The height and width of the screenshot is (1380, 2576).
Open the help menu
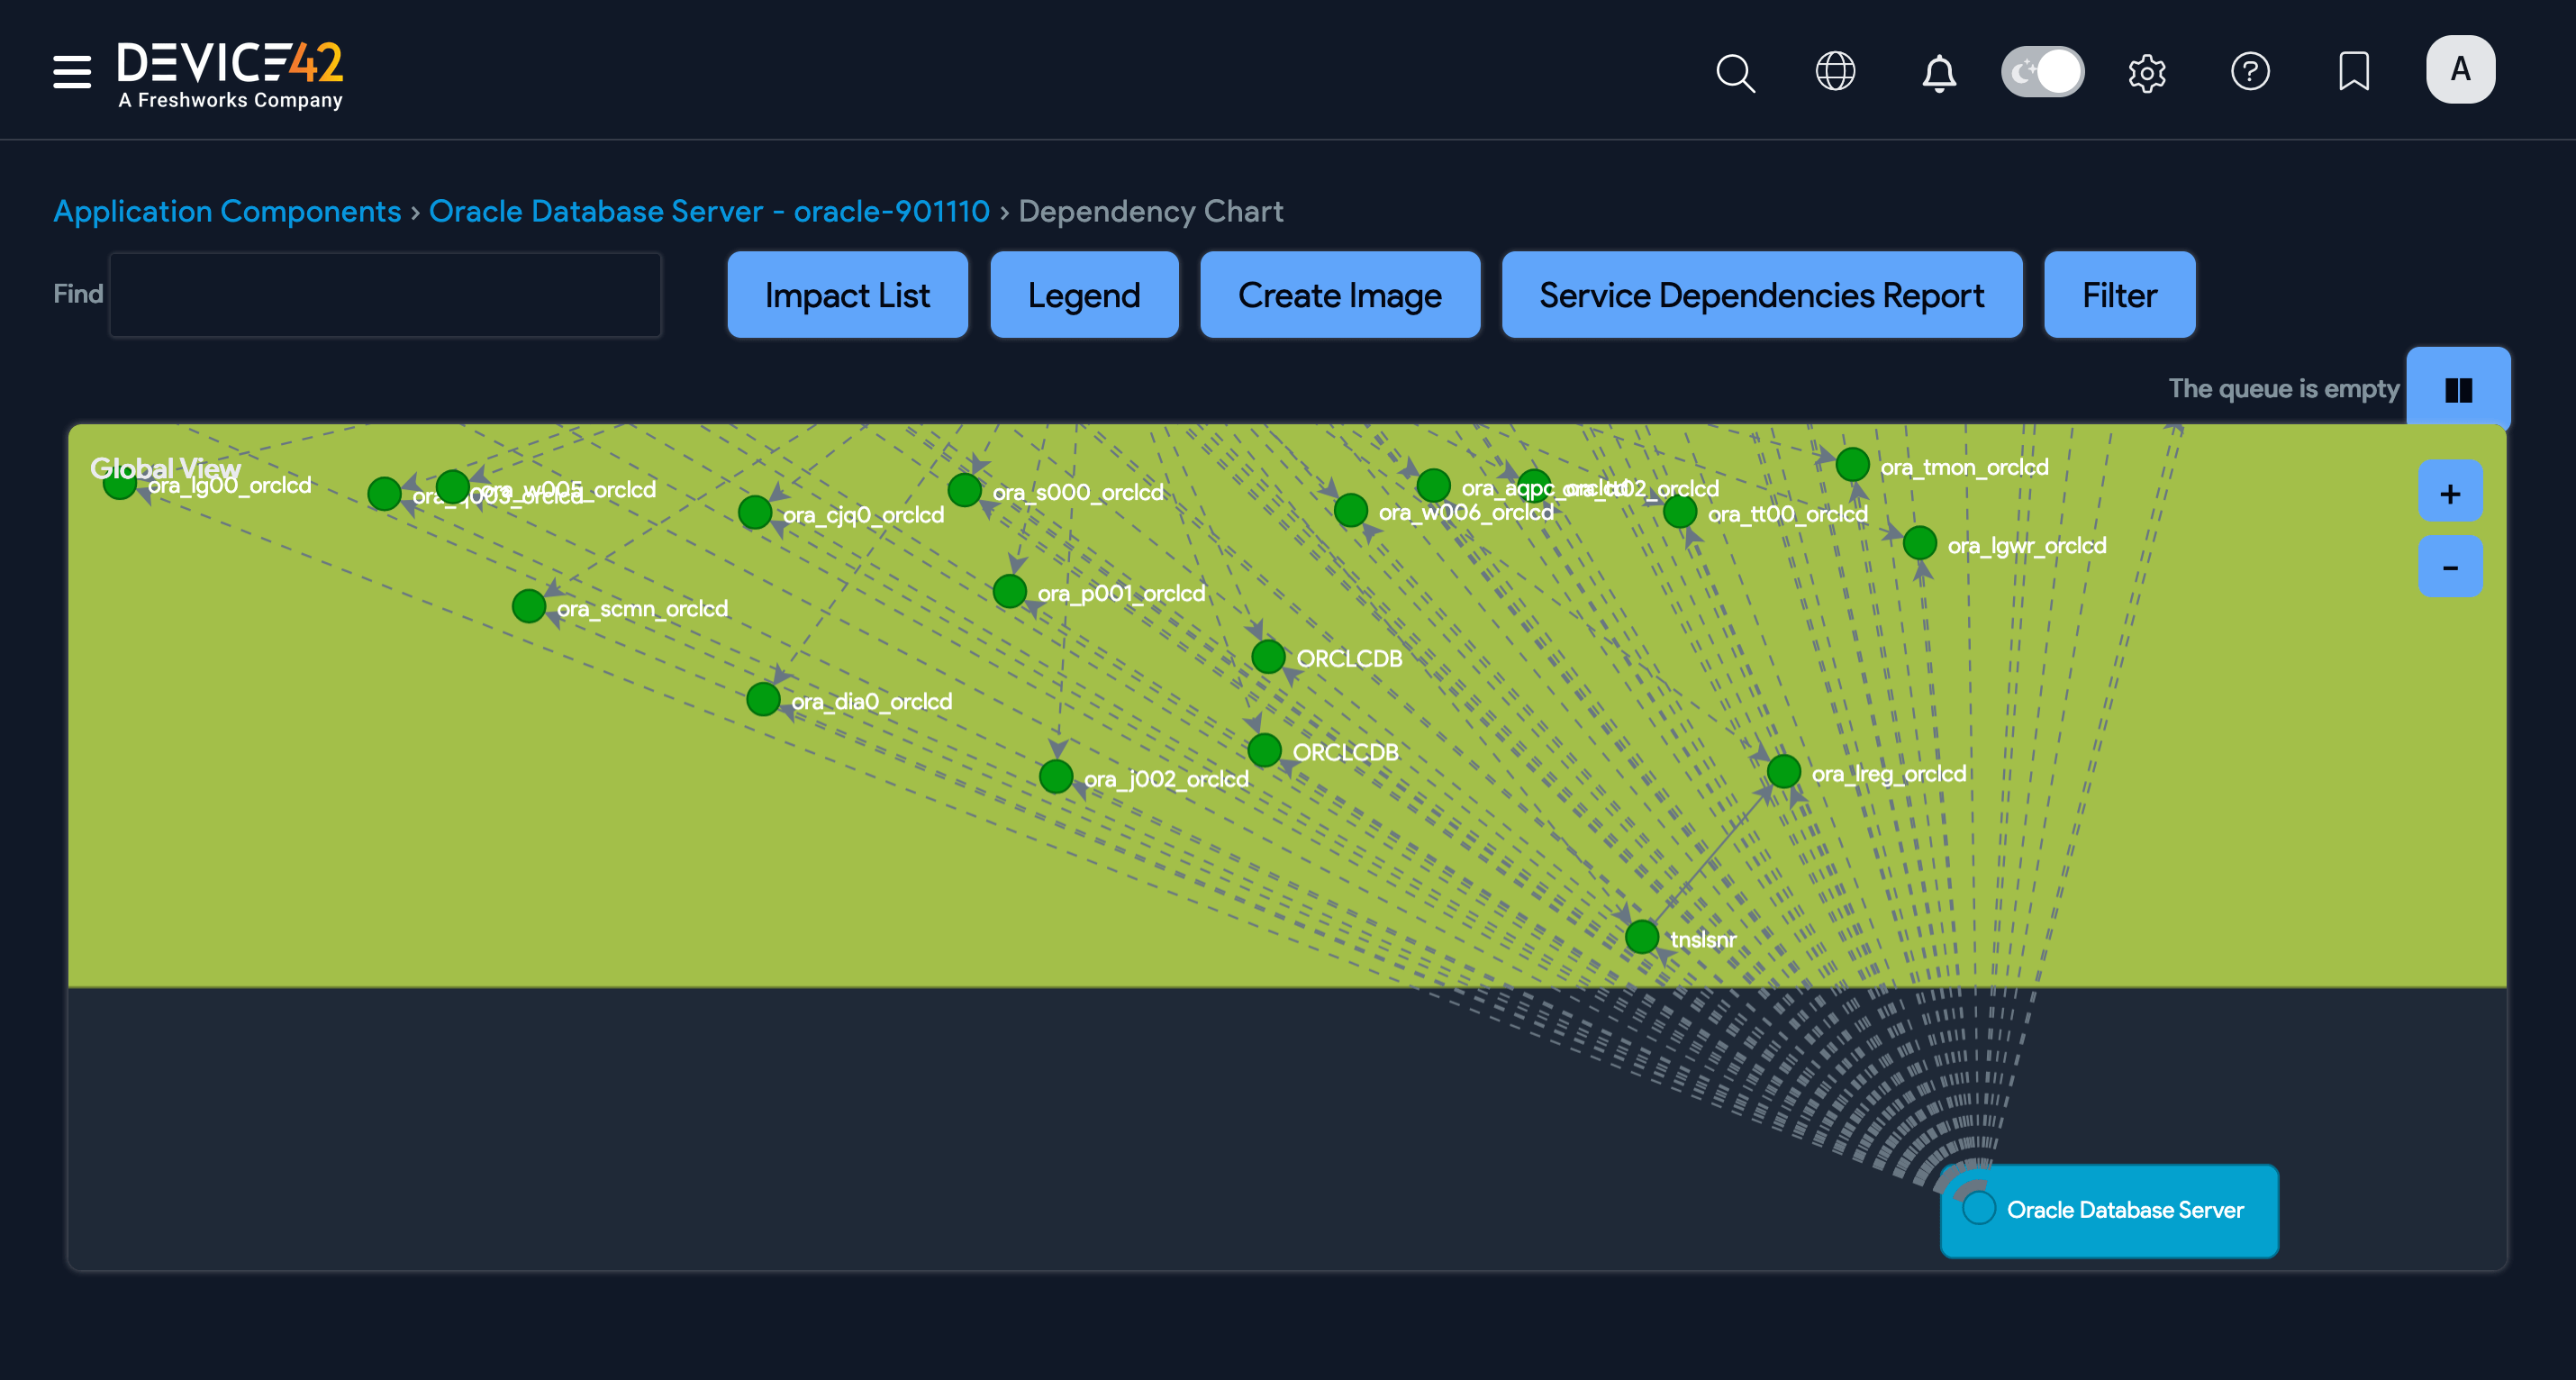tap(2251, 72)
